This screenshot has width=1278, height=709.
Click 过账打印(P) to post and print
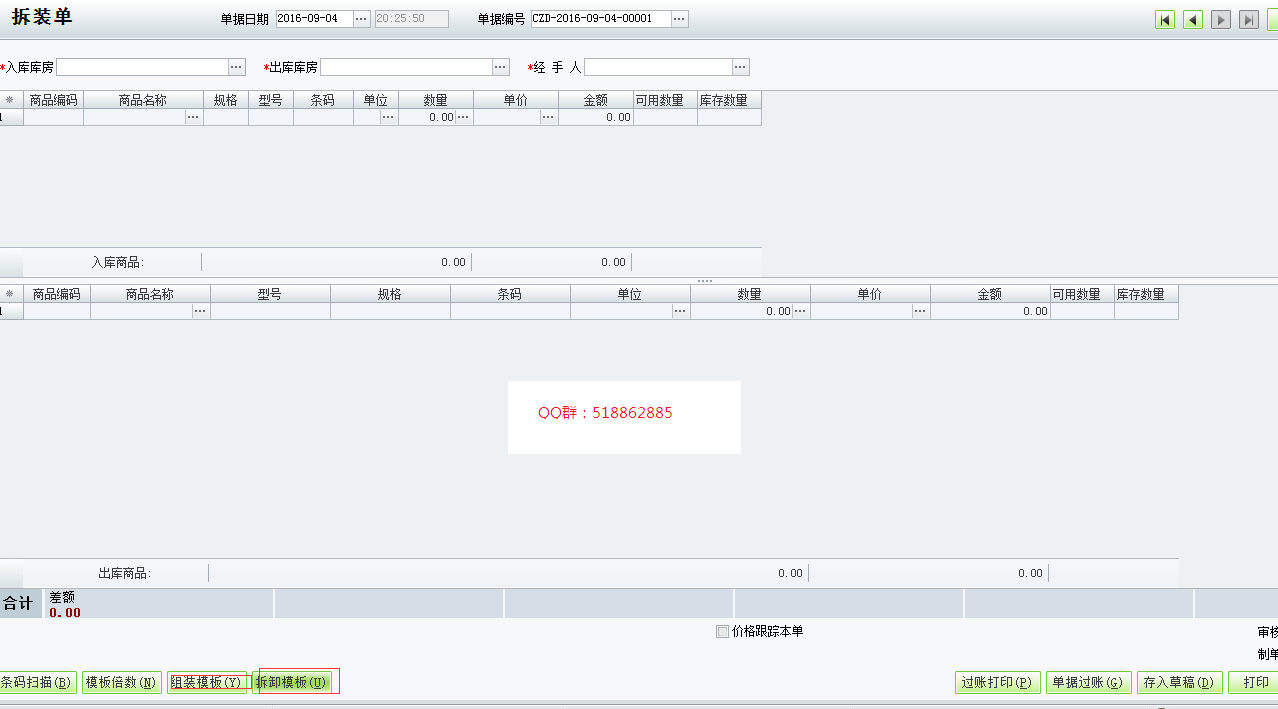point(998,683)
